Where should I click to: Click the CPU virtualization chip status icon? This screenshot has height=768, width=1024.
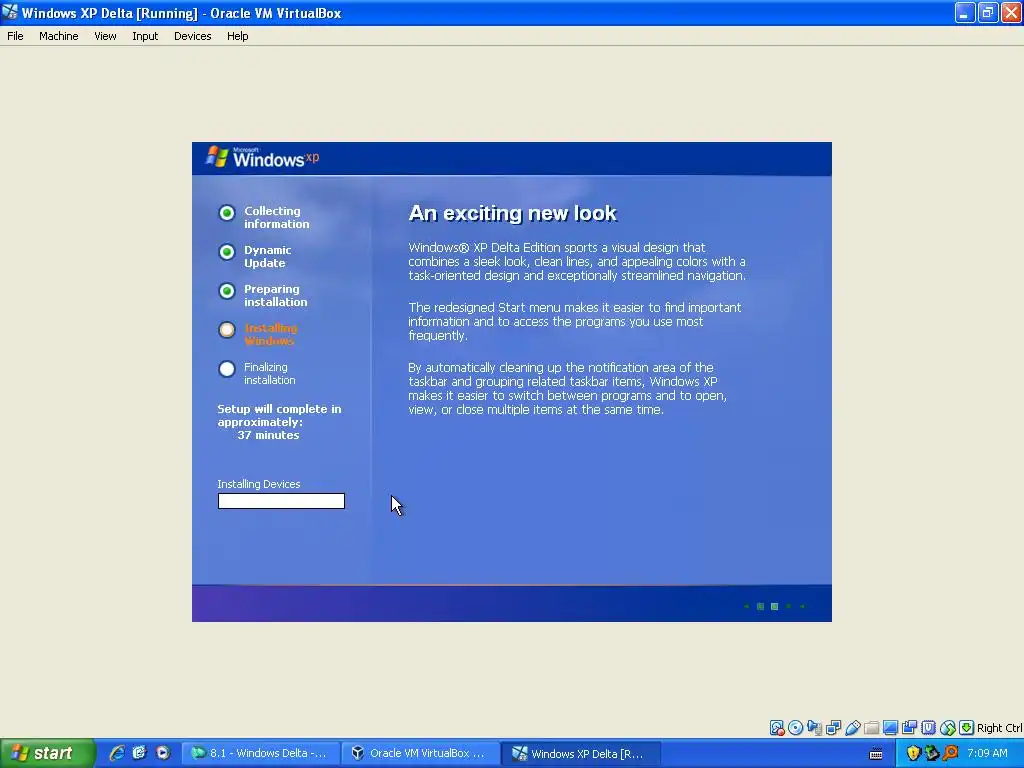point(928,728)
